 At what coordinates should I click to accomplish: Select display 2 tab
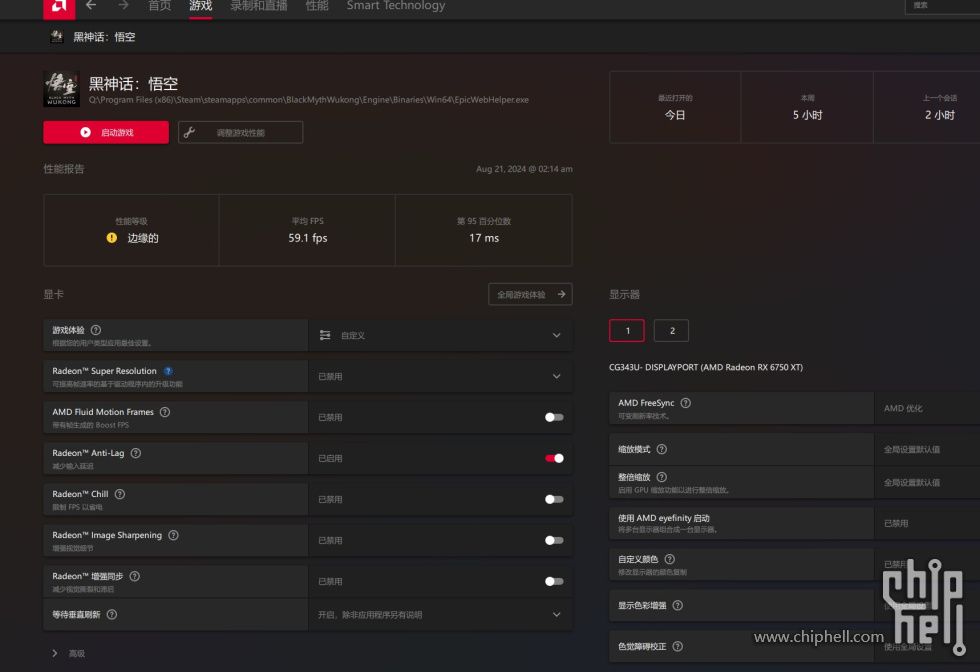tap(671, 331)
